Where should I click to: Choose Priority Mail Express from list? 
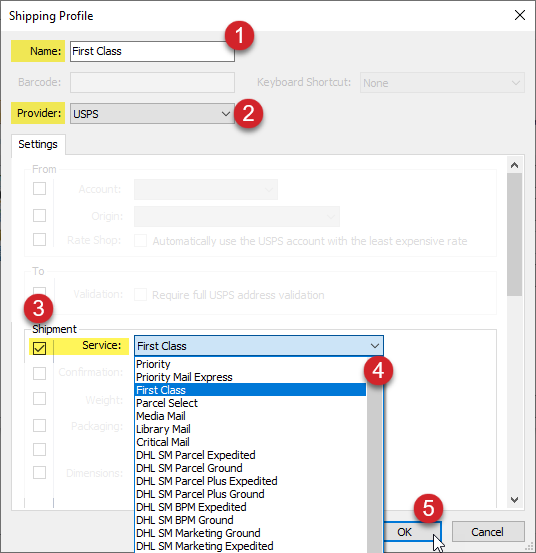pos(184,377)
